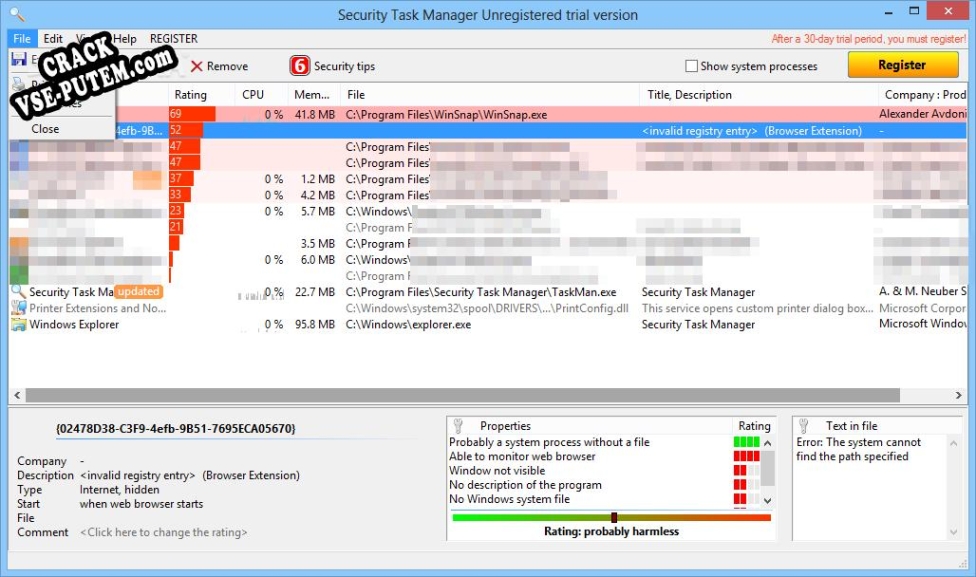
Task: Click the folder icon beside Windows Explorer
Action: [18, 324]
